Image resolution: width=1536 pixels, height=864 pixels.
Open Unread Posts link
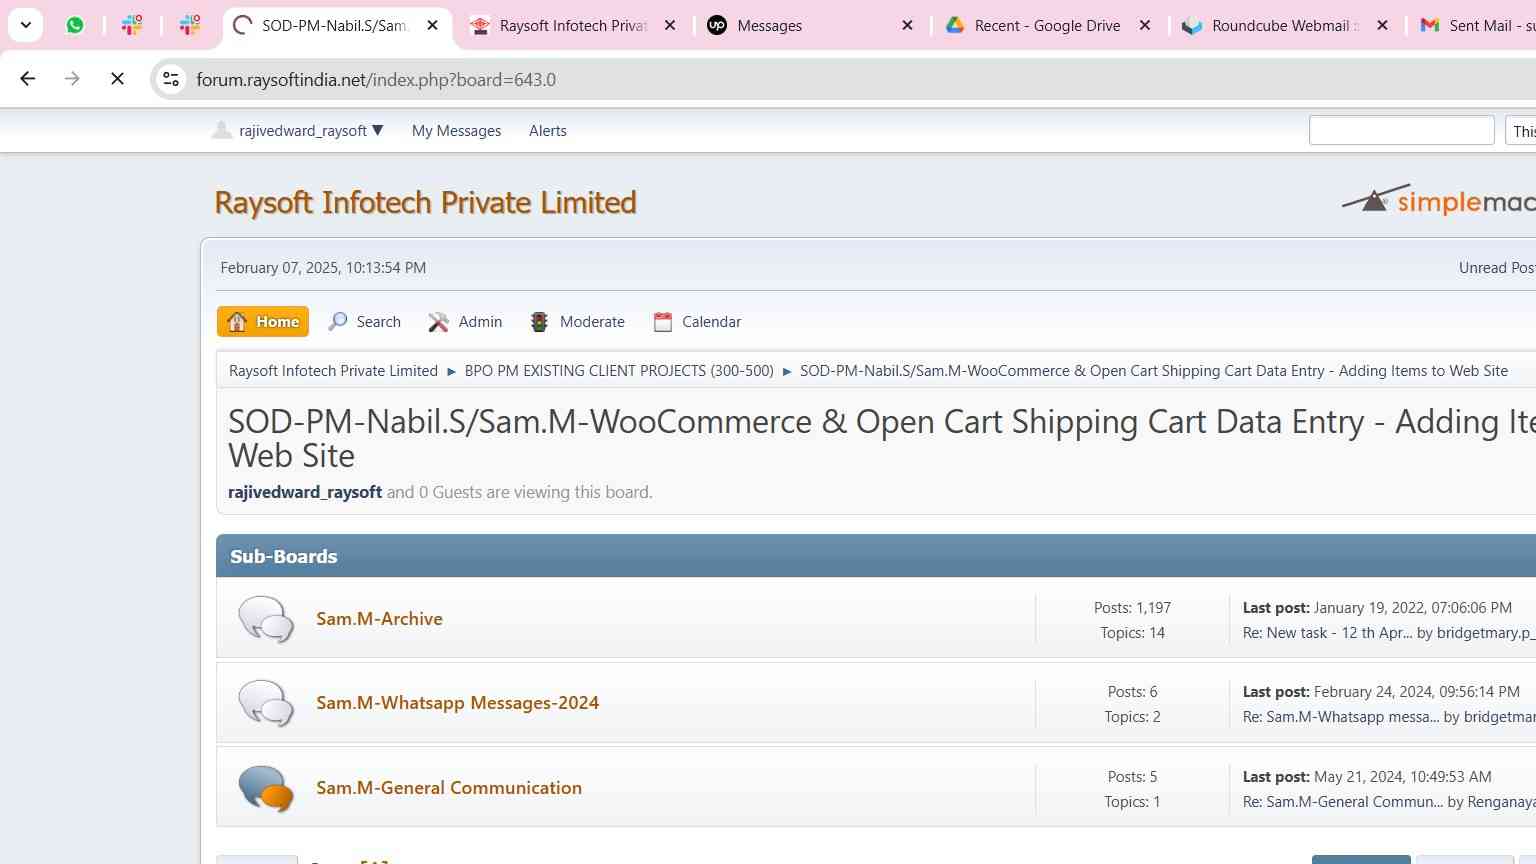tap(1497, 268)
